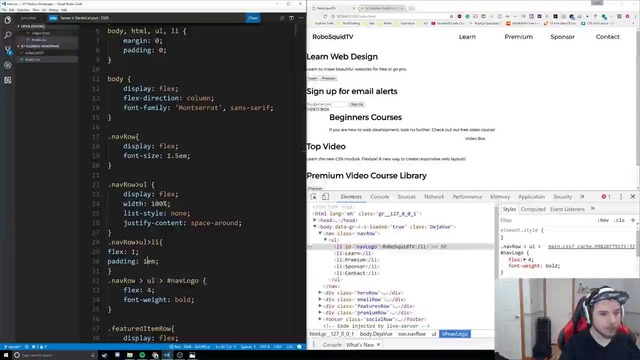Open File Explorer from the taskbar
640x360 pixels.
pyautogui.click(x=130, y=355)
